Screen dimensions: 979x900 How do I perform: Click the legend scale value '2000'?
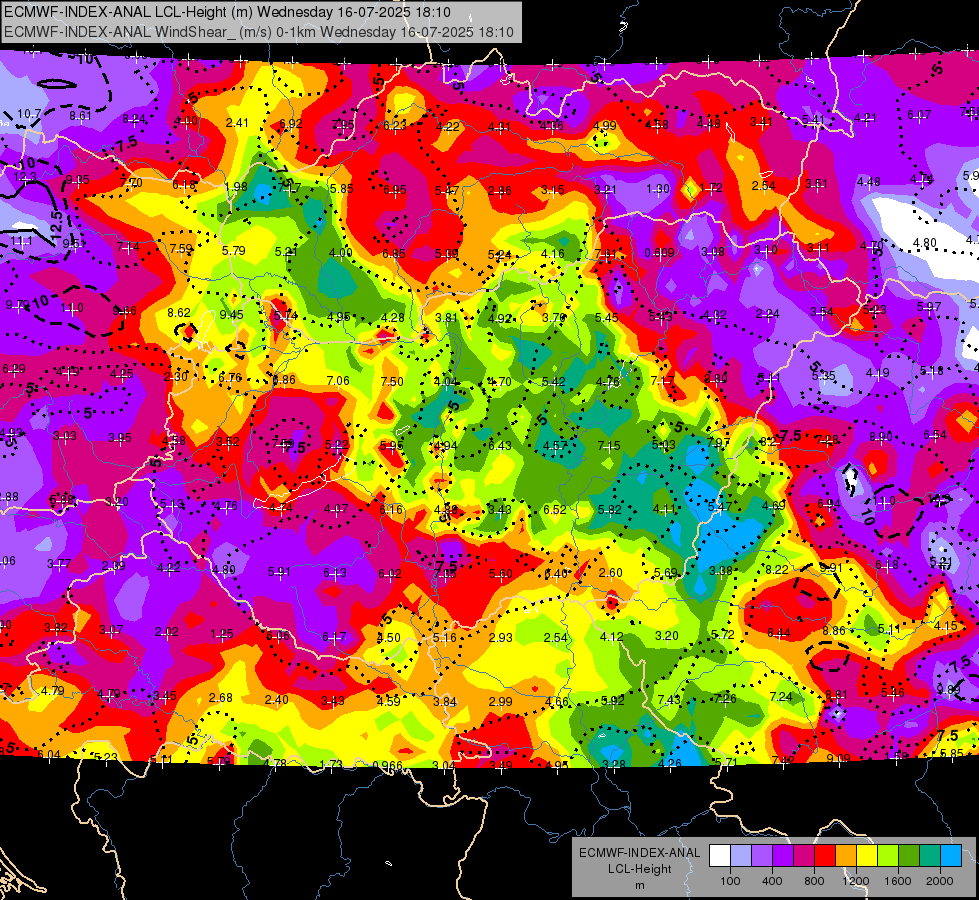tap(940, 881)
